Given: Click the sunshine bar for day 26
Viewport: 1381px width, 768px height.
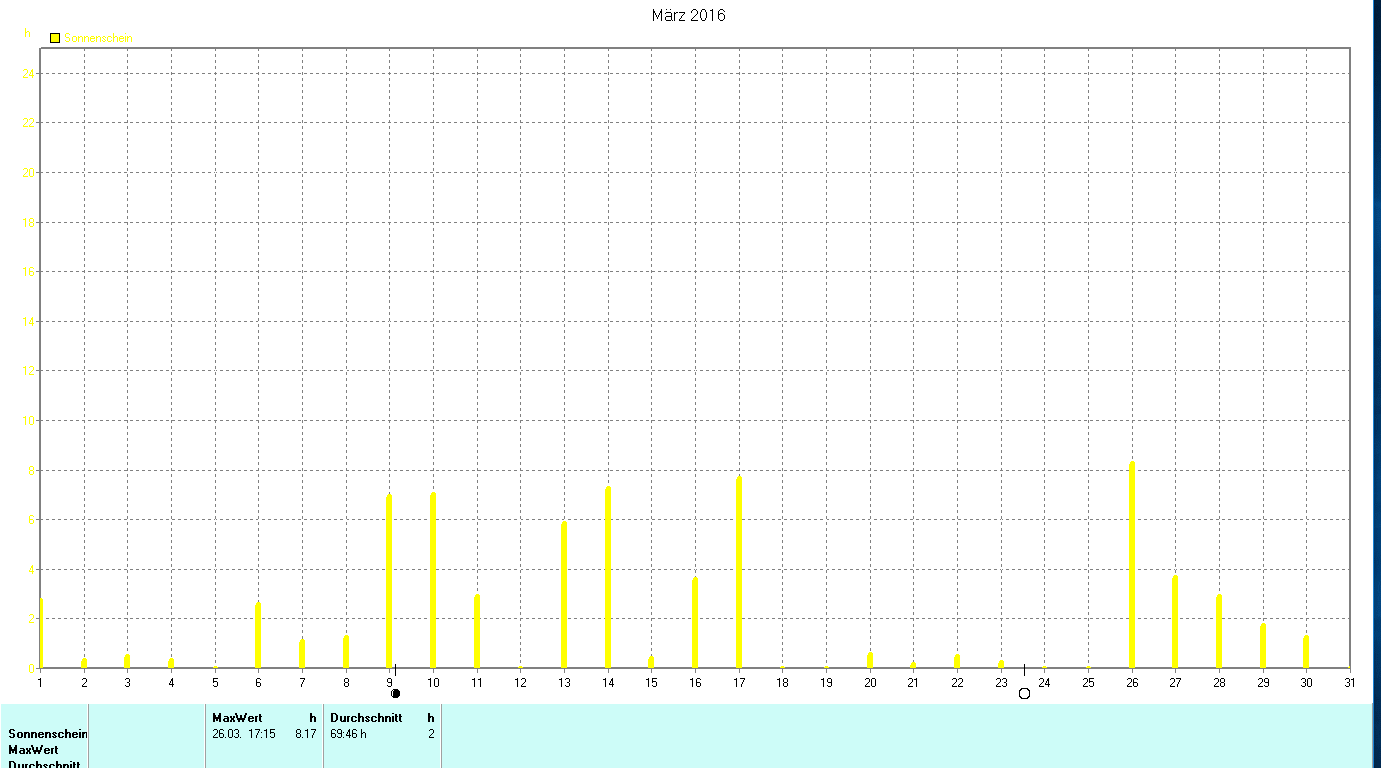Looking at the screenshot, I should click(1132, 564).
